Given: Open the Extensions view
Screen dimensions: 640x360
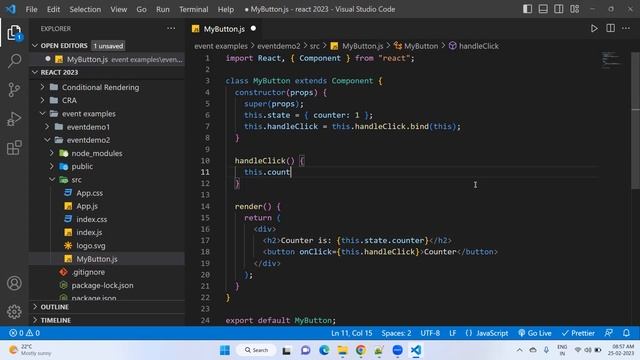Looking at the screenshot, I should tap(14, 148).
